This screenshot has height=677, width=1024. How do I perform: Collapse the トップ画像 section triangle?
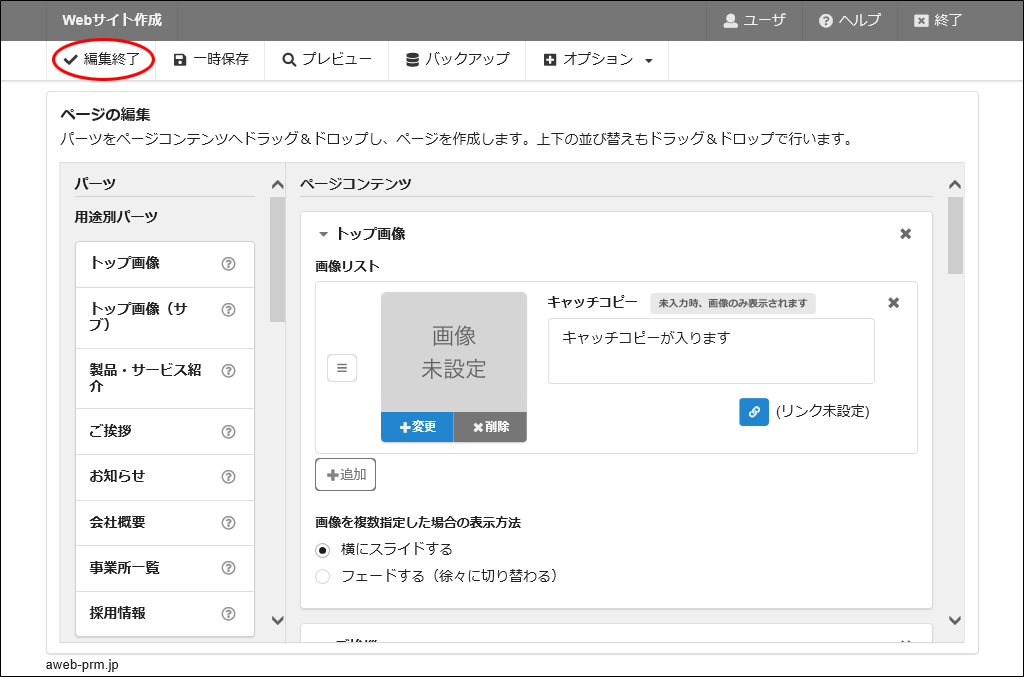click(323, 235)
